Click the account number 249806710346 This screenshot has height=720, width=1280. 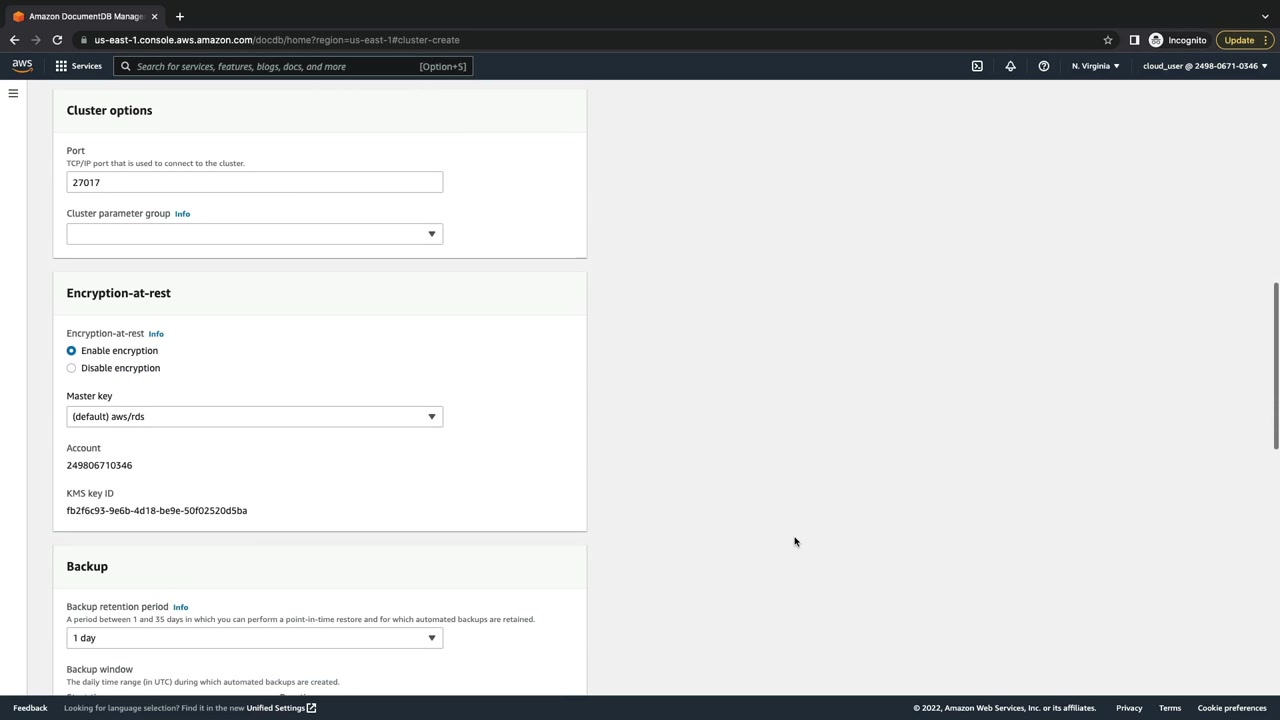pos(99,466)
